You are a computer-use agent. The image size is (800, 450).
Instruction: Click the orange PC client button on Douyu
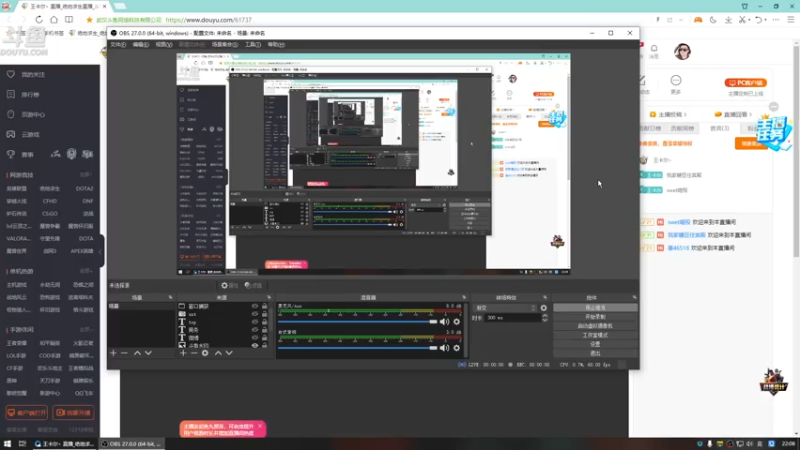745,83
